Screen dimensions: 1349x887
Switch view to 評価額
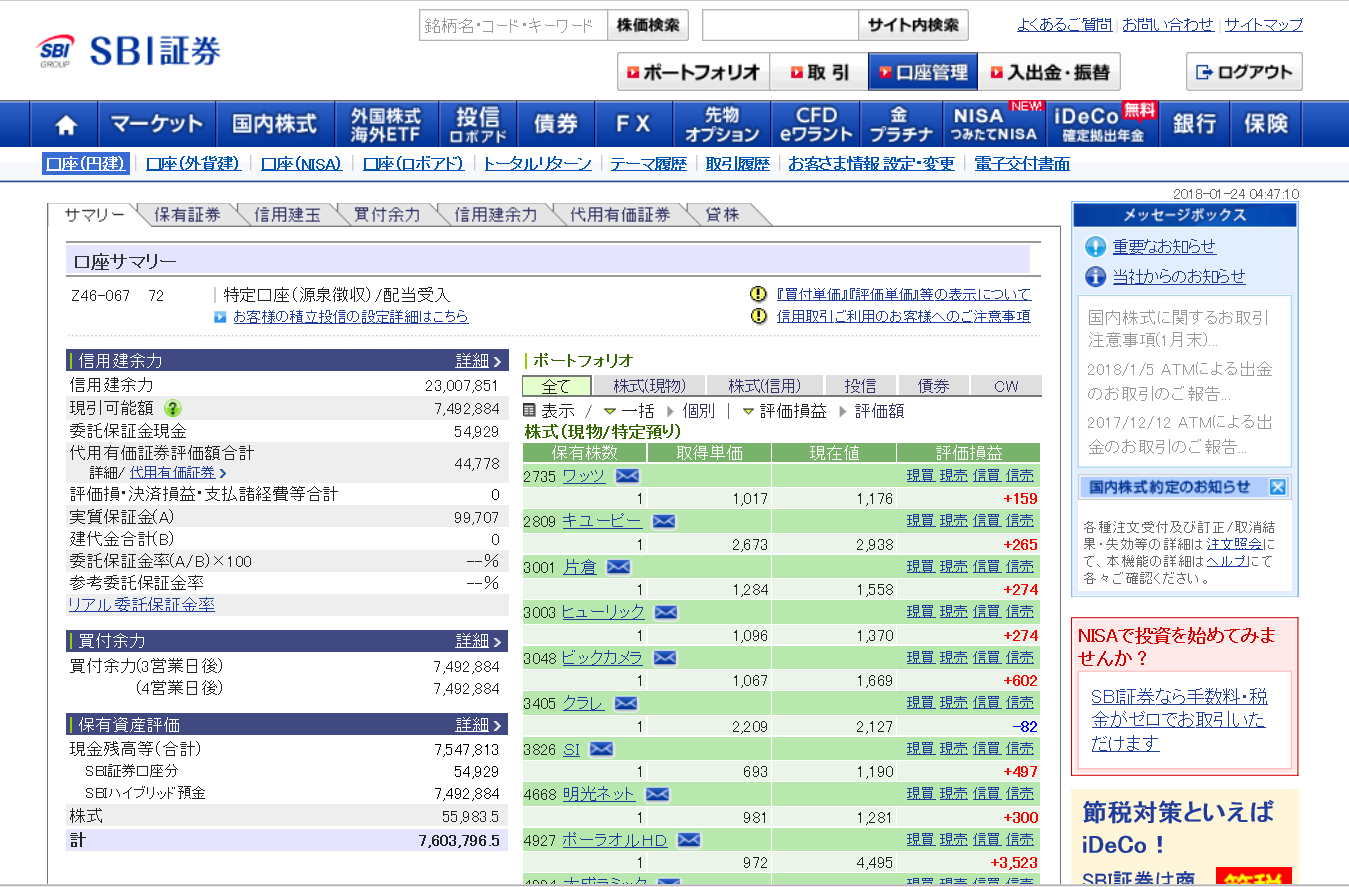(871, 411)
